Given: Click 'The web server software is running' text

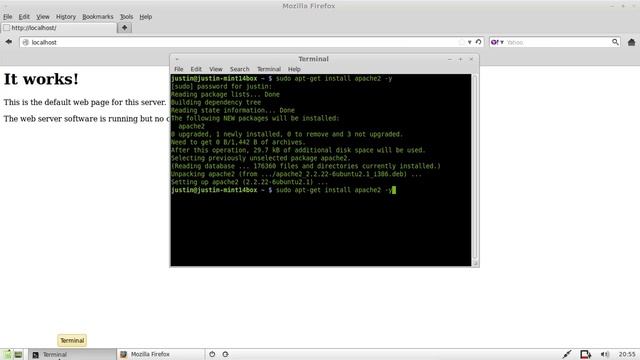Looking at the screenshot, I should click(87, 119).
